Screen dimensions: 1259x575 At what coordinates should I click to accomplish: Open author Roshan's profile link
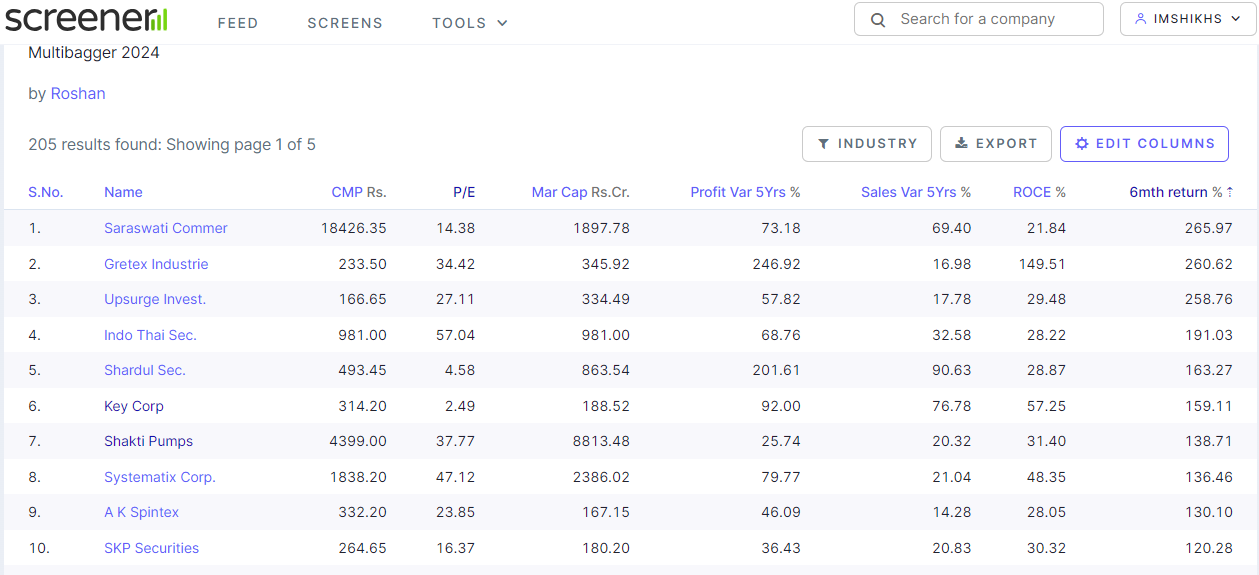tap(78, 93)
